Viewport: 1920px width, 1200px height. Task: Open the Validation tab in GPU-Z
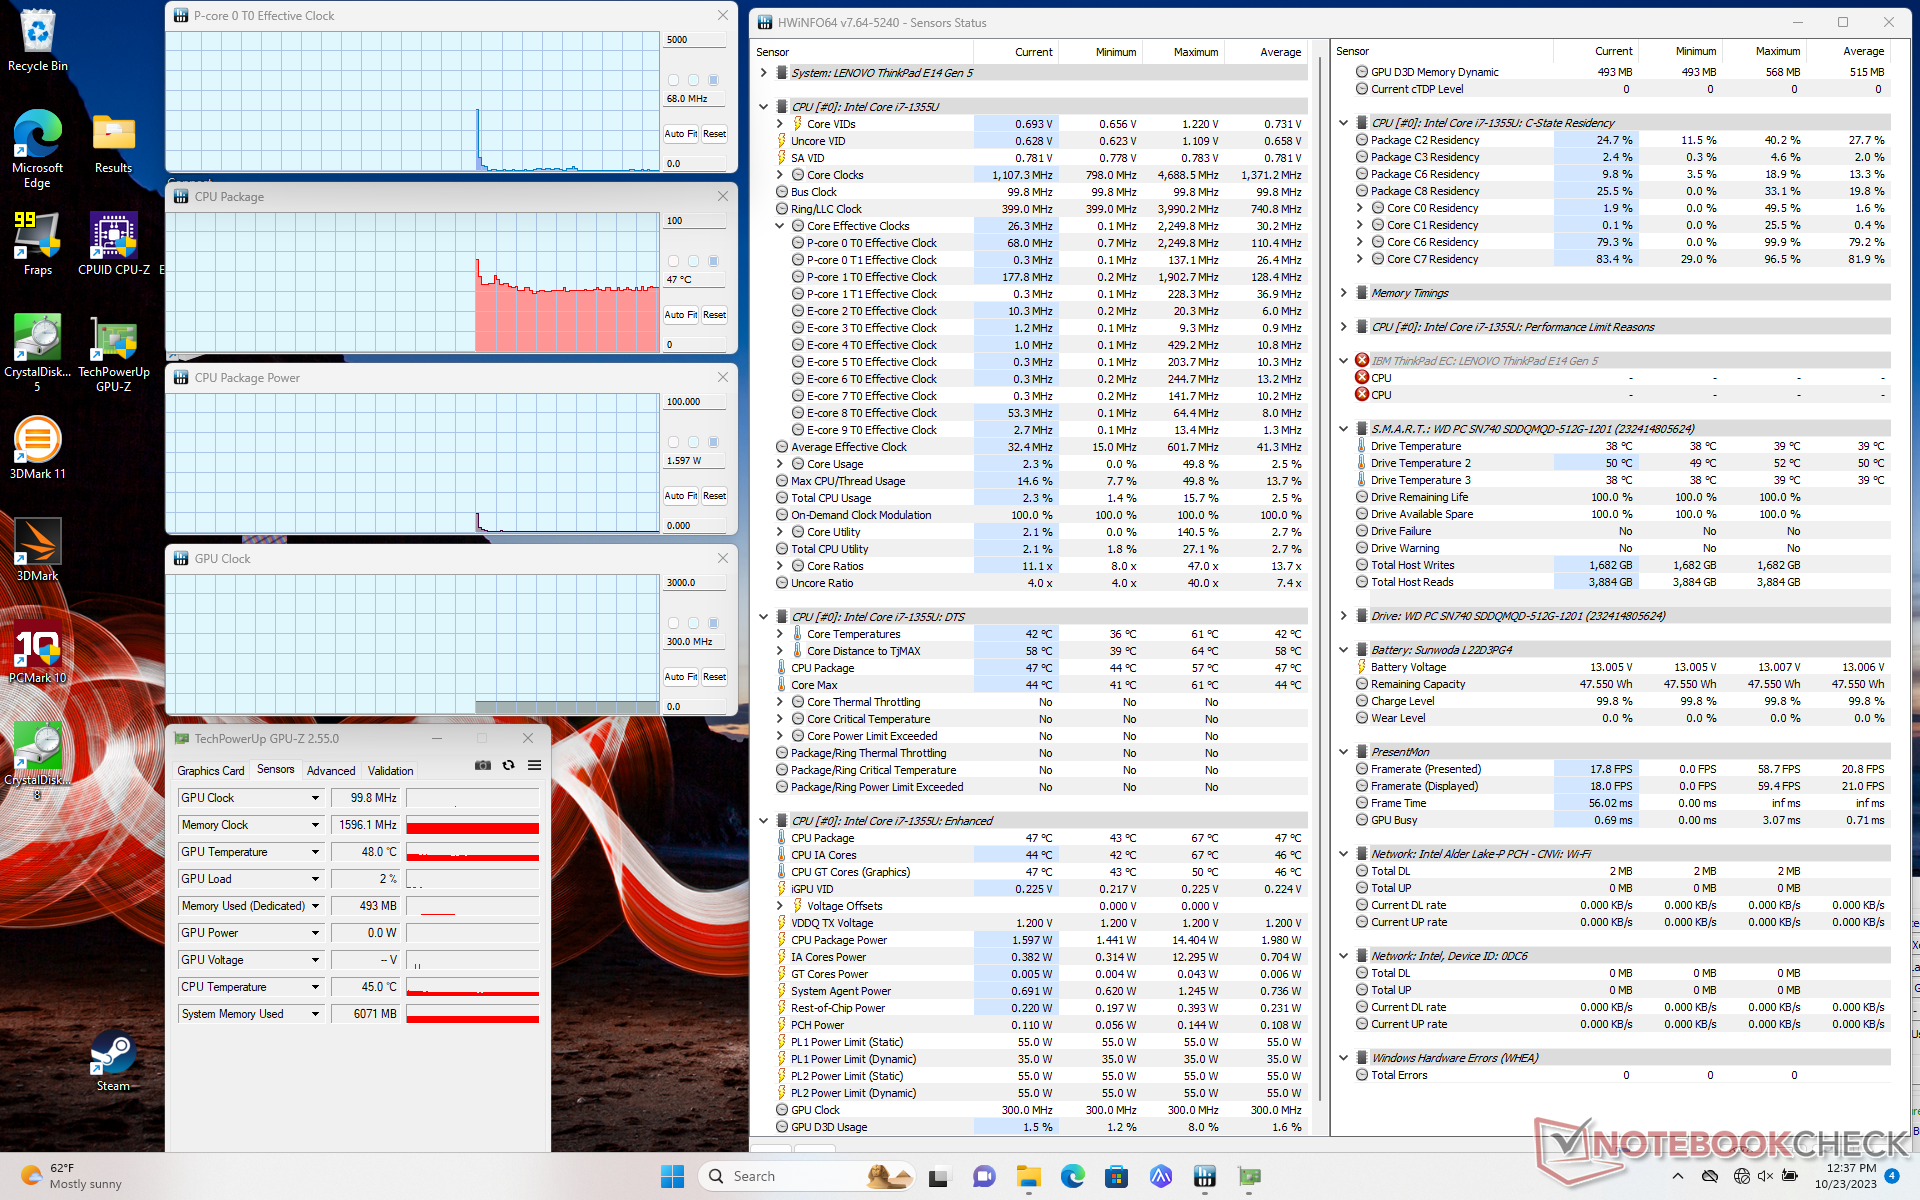pyautogui.click(x=390, y=771)
